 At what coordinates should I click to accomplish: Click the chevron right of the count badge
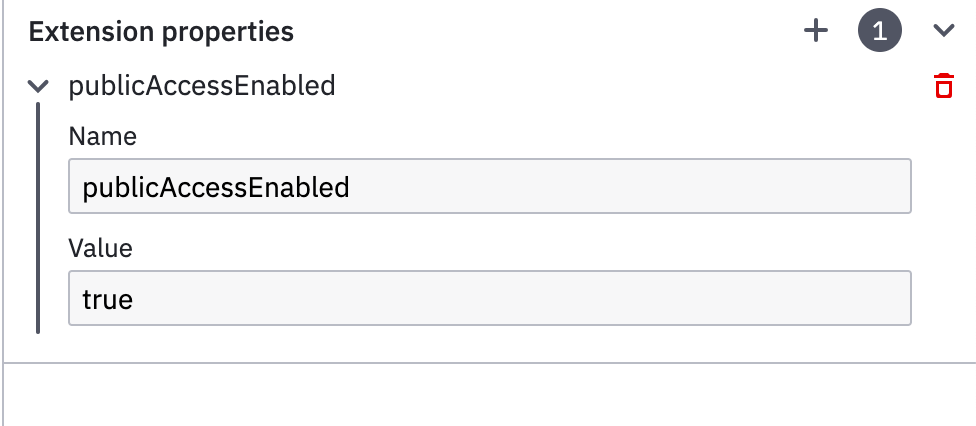(x=944, y=30)
